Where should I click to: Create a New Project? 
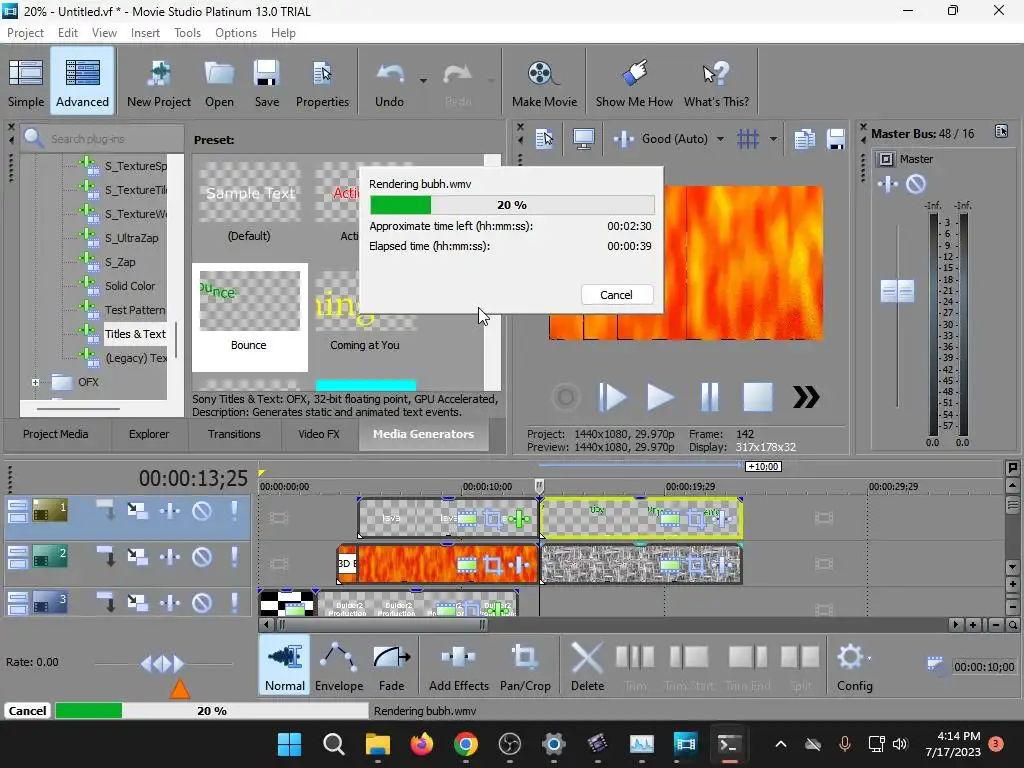pyautogui.click(x=159, y=82)
